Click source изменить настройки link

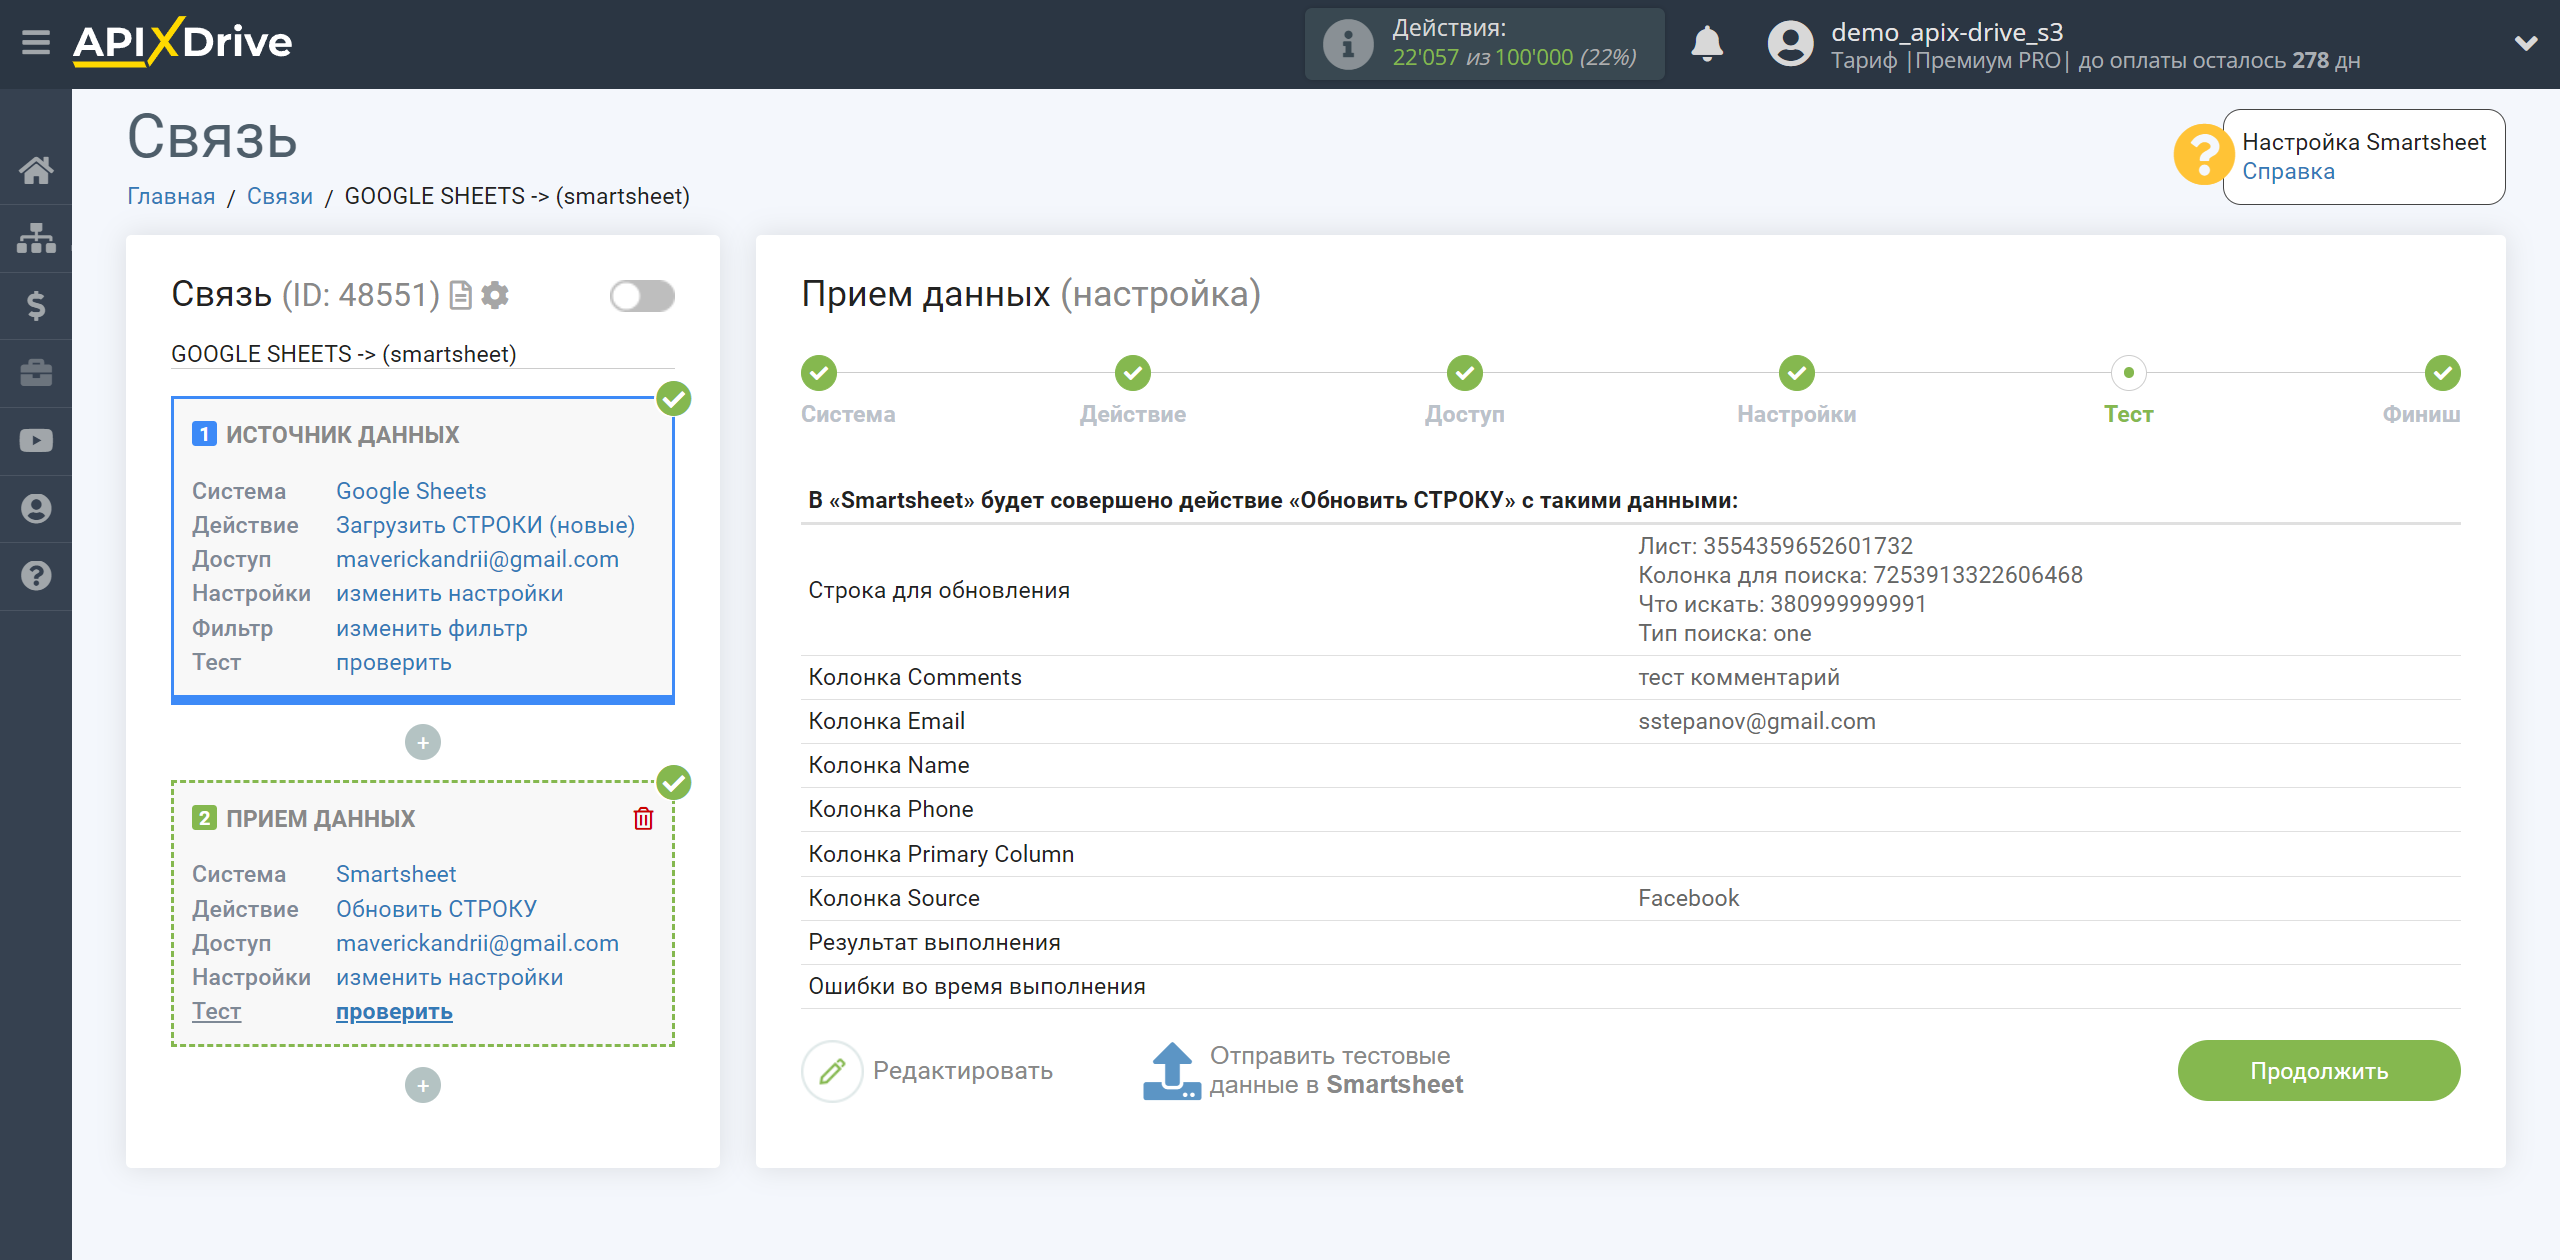click(449, 593)
